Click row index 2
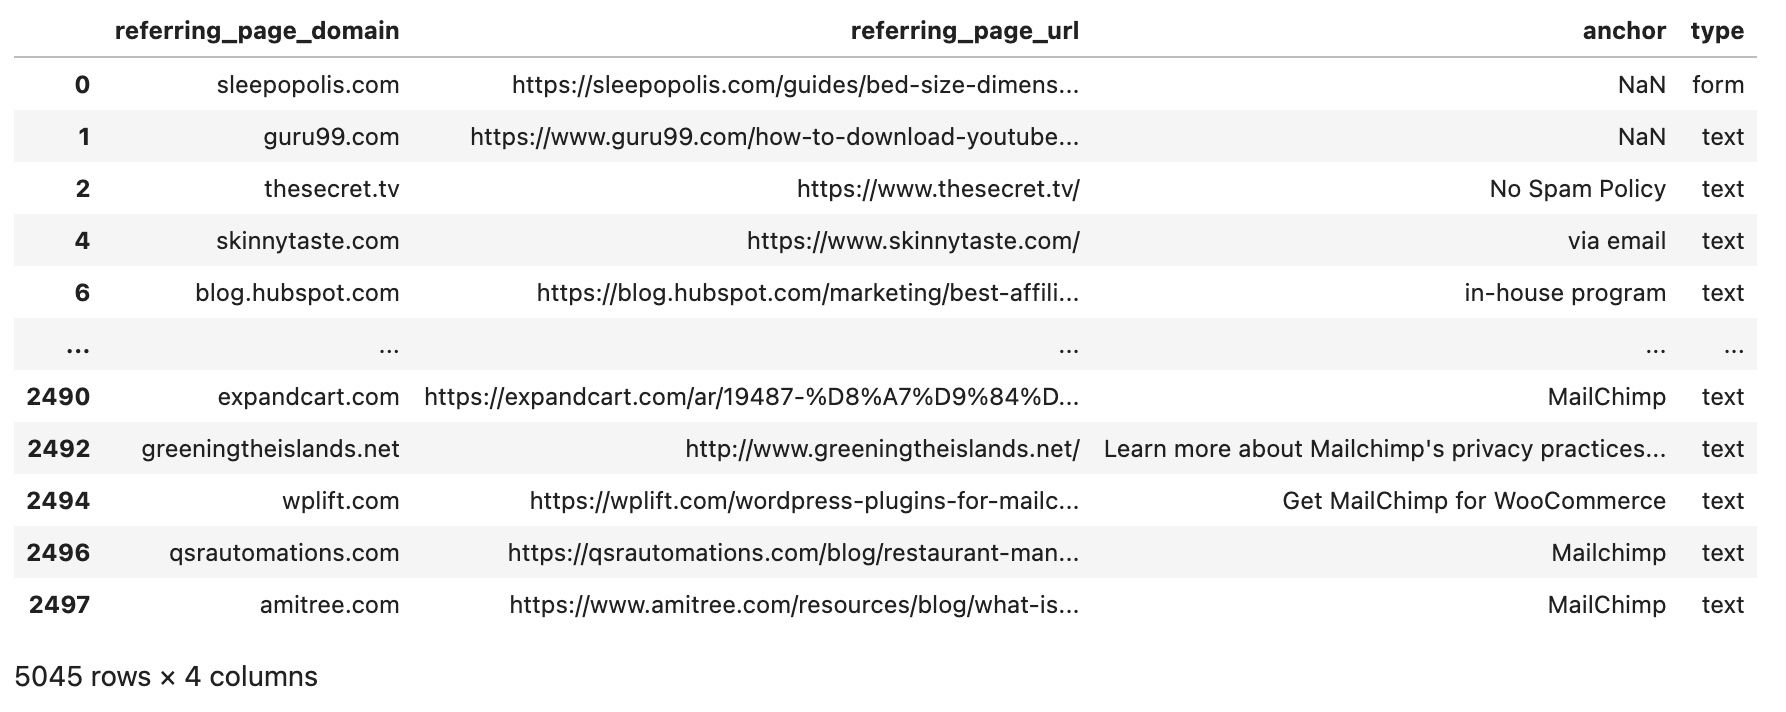This screenshot has height=712, width=1786. point(82,189)
